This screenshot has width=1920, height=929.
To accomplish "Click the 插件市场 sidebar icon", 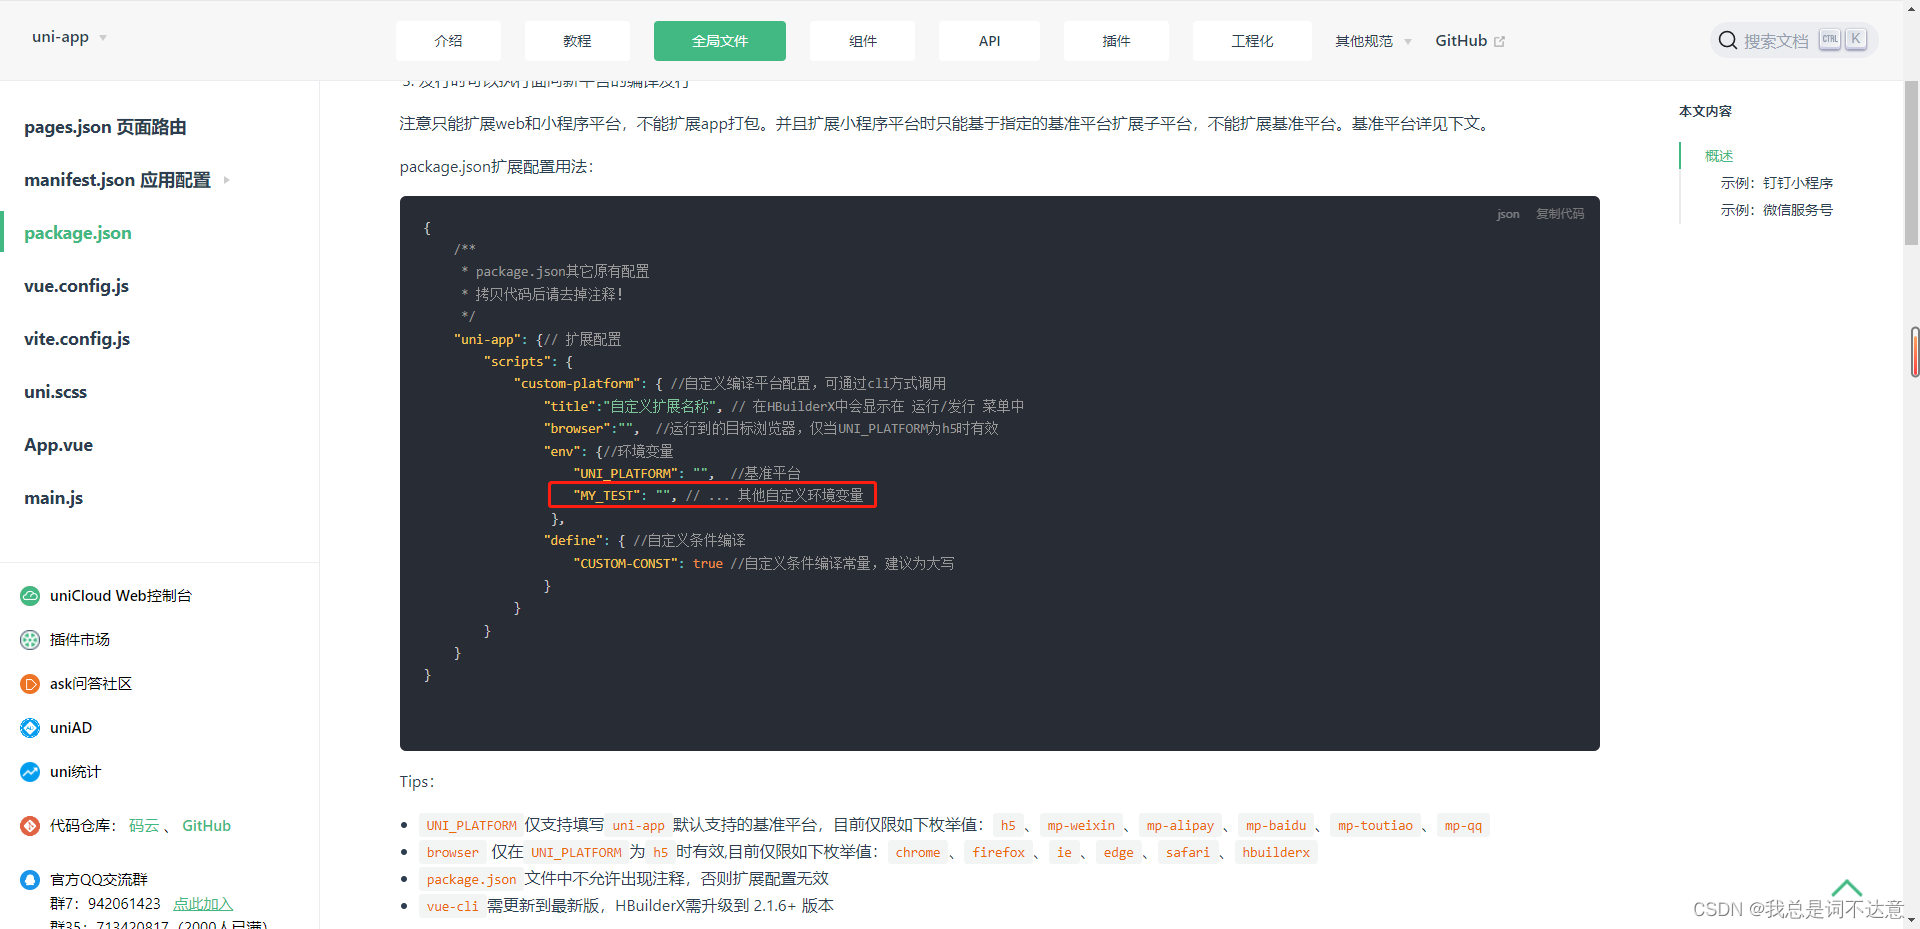I will click(30, 640).
